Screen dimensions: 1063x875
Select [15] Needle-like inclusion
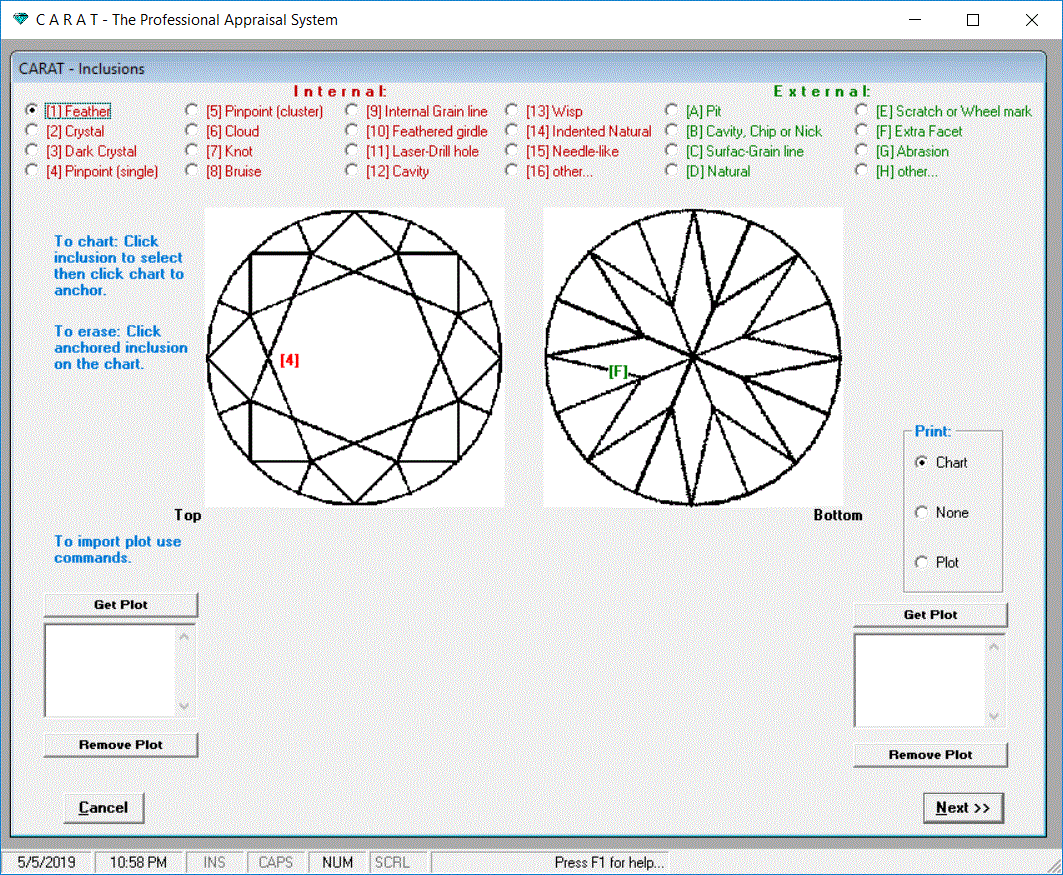[x=512, y=151]
